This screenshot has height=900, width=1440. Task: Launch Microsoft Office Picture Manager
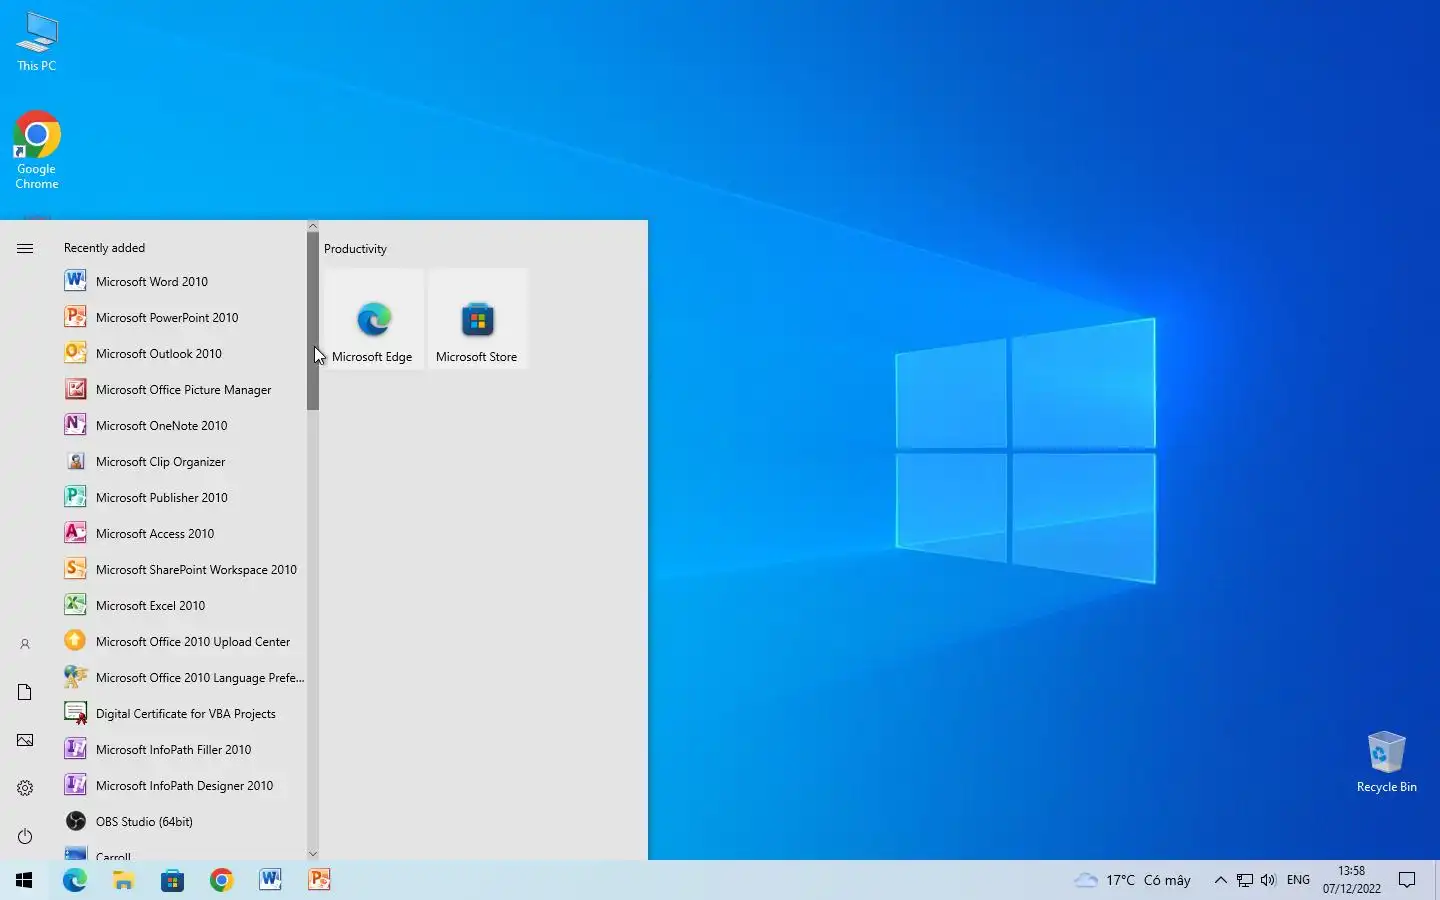click(x=182, y=390)
